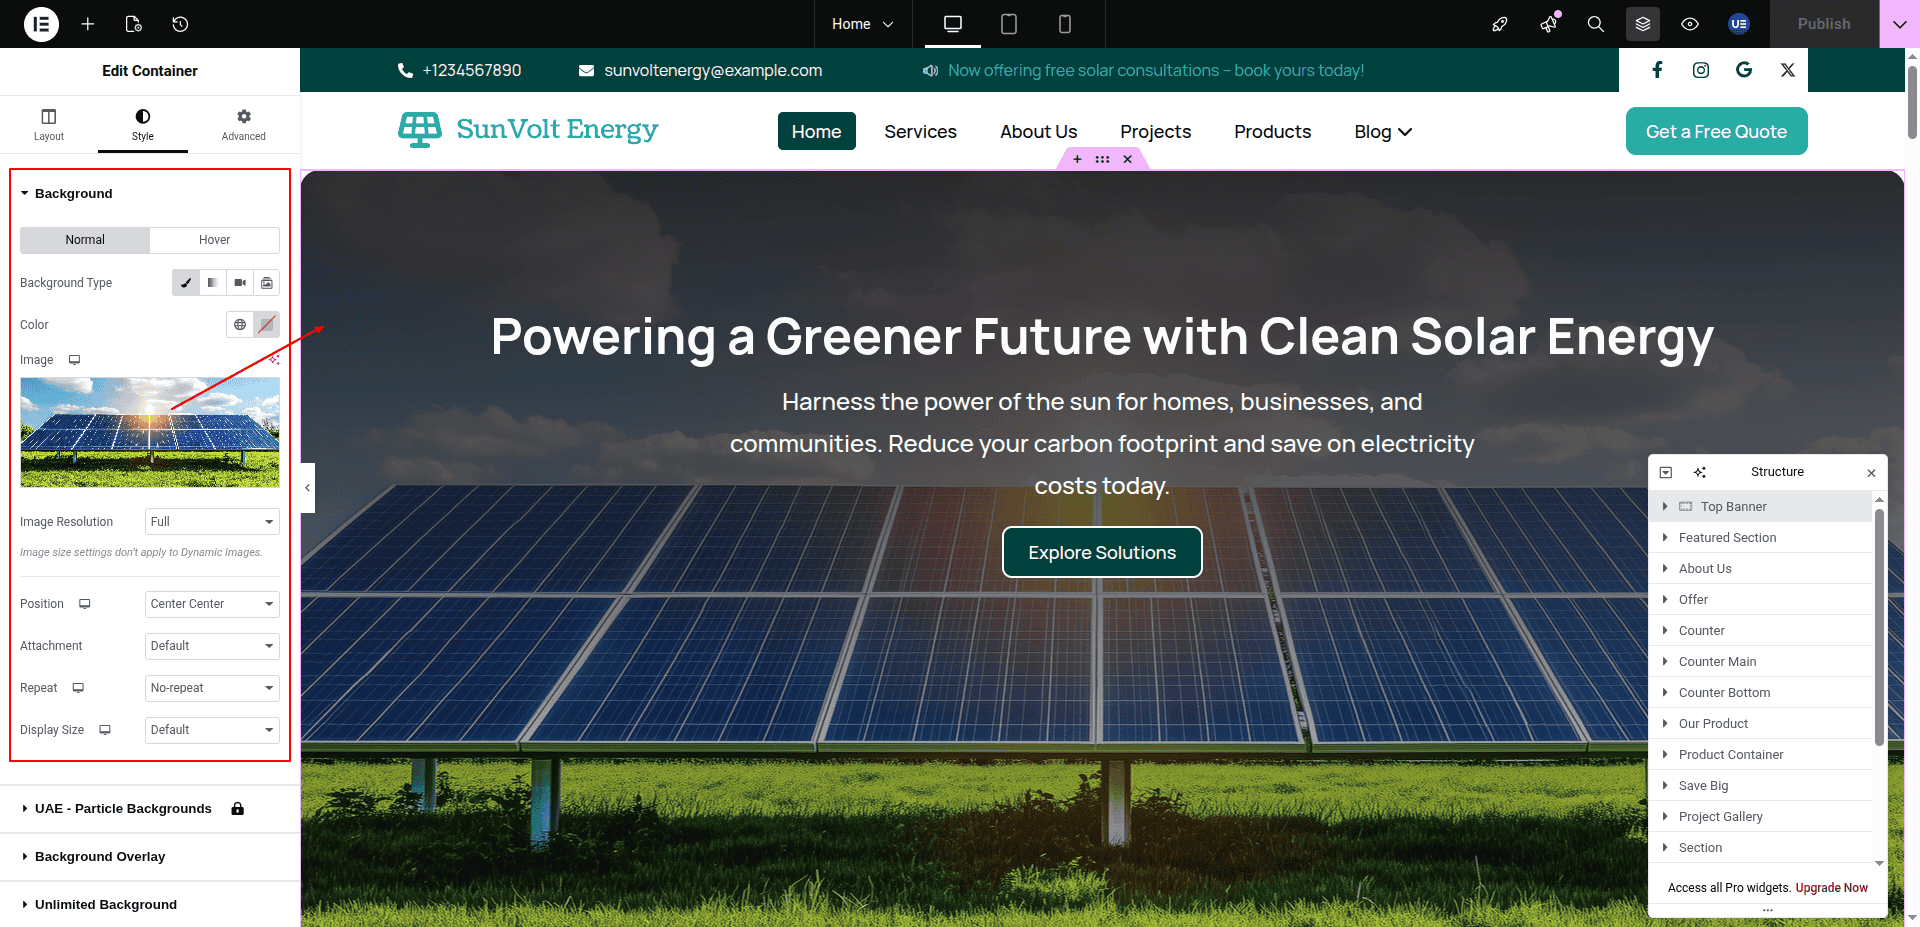
Task: Click the solar panel background image thumbnail
Action: (x=150, y=432)
